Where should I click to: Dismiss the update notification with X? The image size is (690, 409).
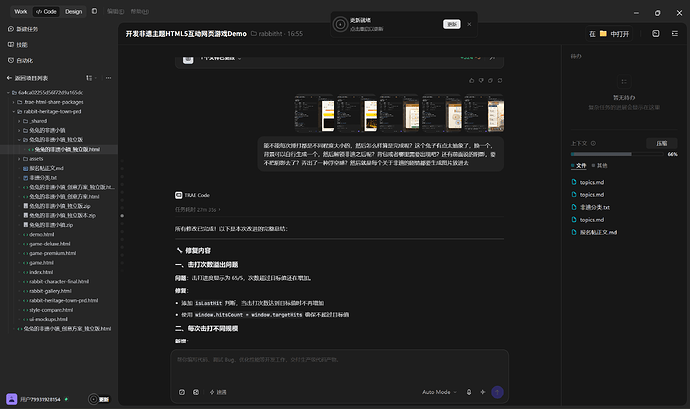click(469, 24)
